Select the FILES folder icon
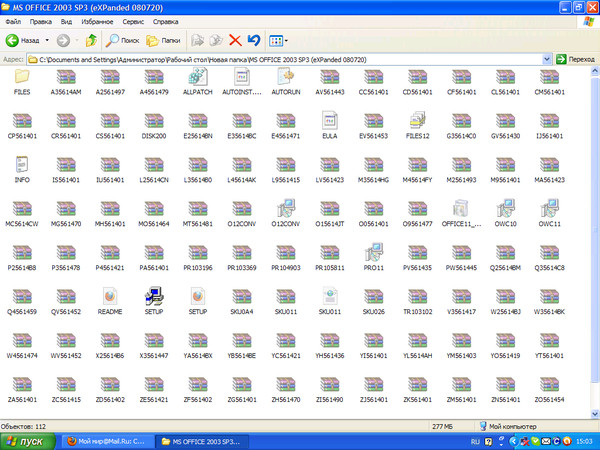 pyautogui.click(x=22, y=77)
